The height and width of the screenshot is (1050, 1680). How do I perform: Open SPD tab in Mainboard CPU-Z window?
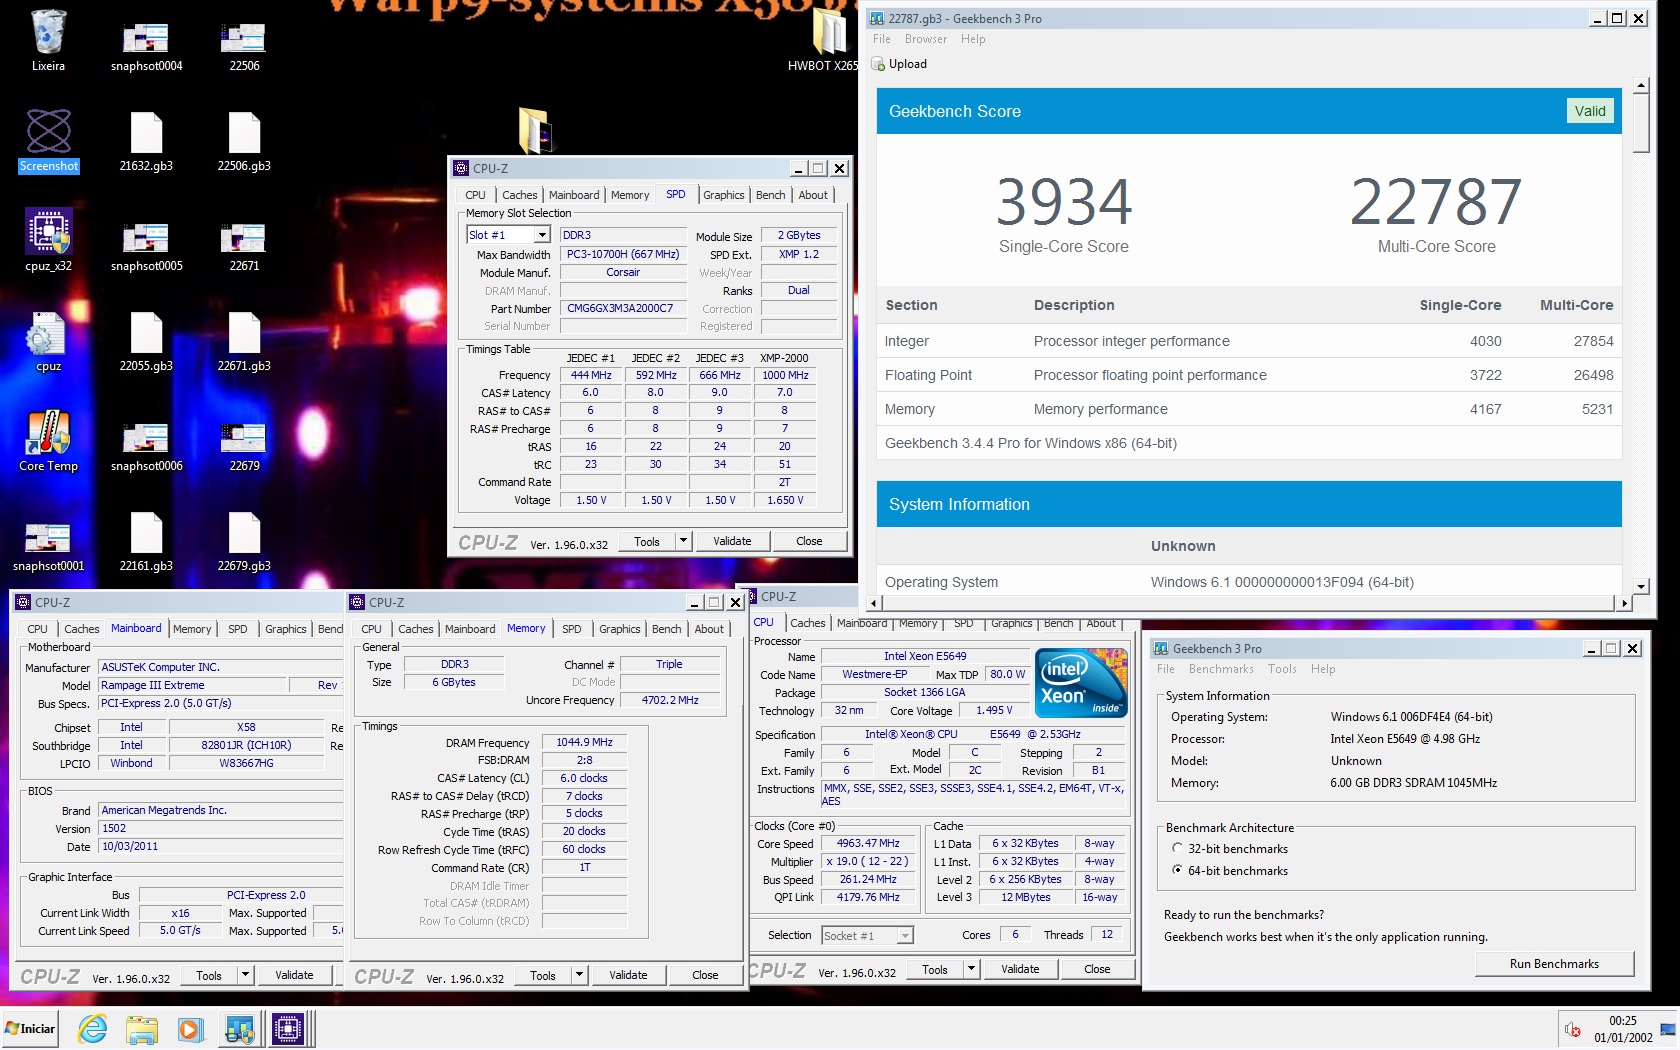237,629
